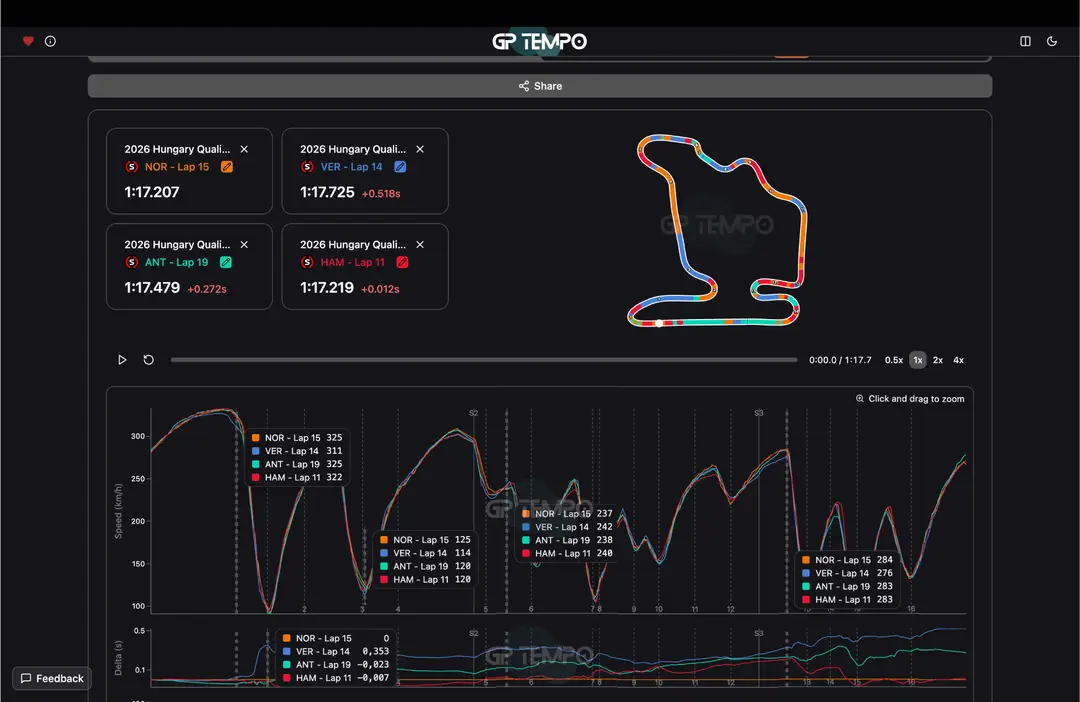Toggle the split layout icon

(x=1026, y=41)
